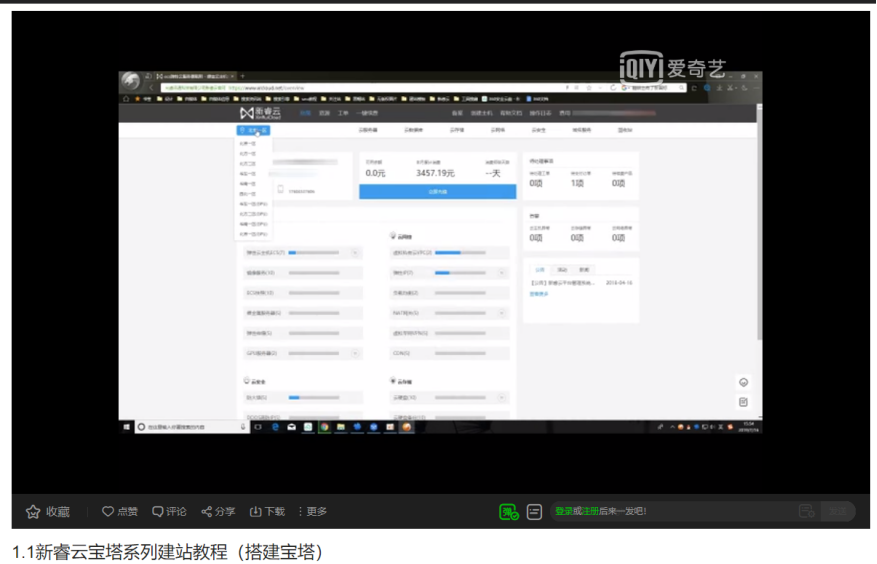
Task: Open danmaku style icon beside send button
Action: [x=807, y=511]
